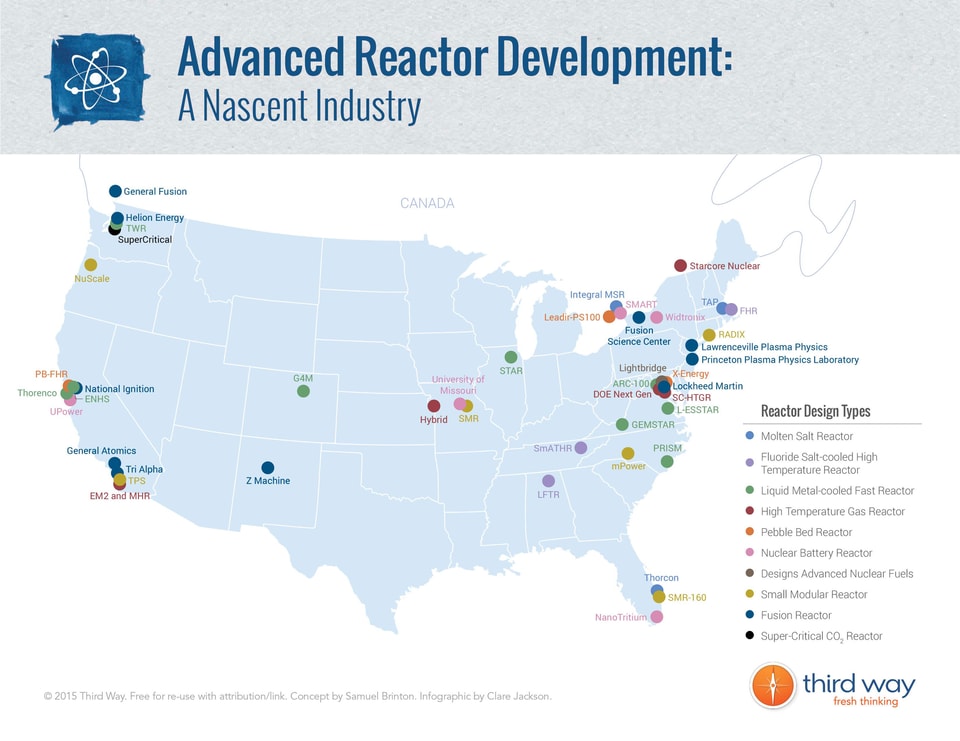Open the Thorcon label in Florida
The width and height of the screenshot is (960, 741).
663,577
